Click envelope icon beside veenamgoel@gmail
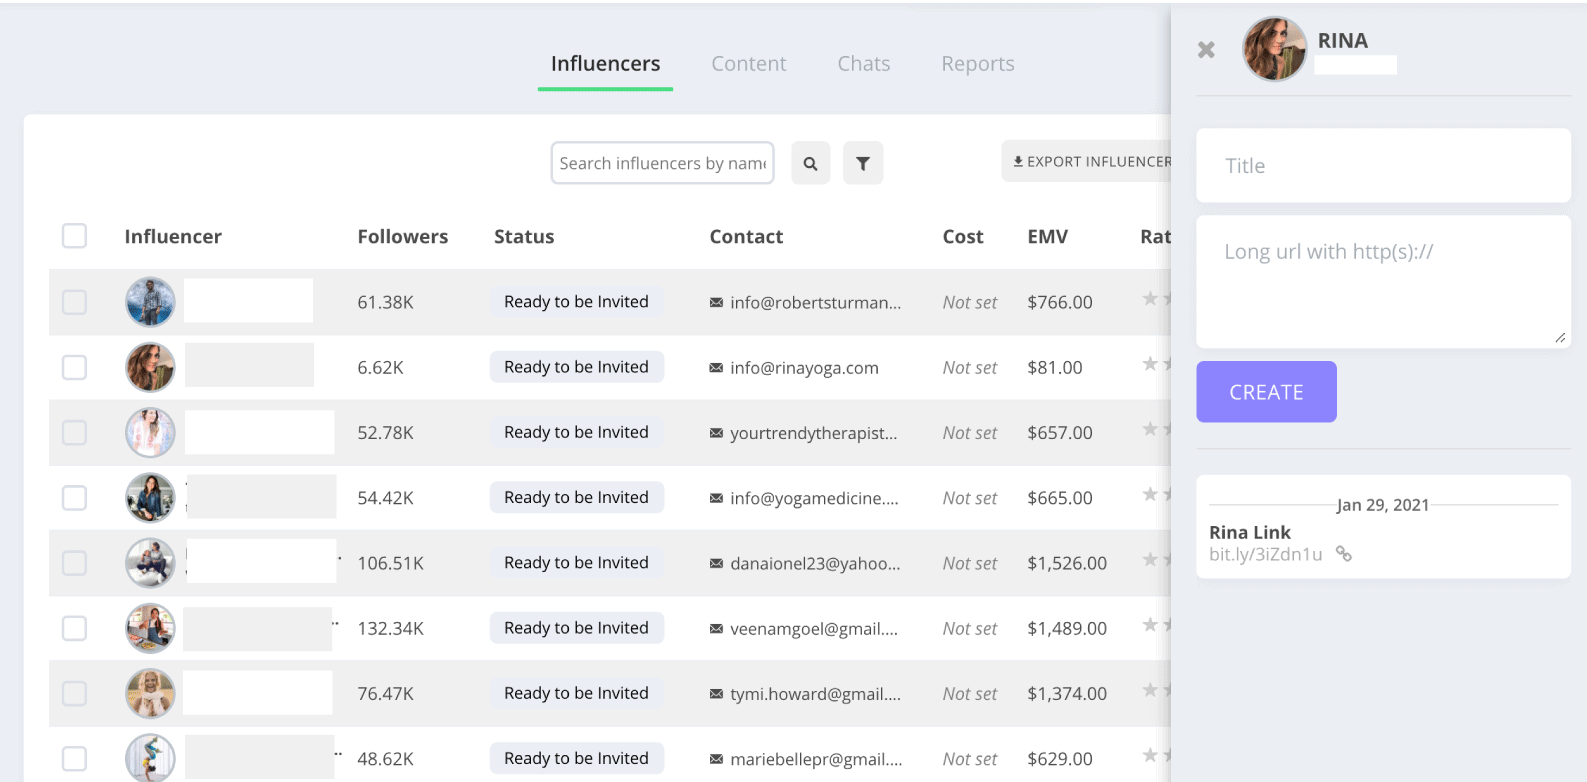Screen dimensions: 1587x782 [x=716, y=629]
